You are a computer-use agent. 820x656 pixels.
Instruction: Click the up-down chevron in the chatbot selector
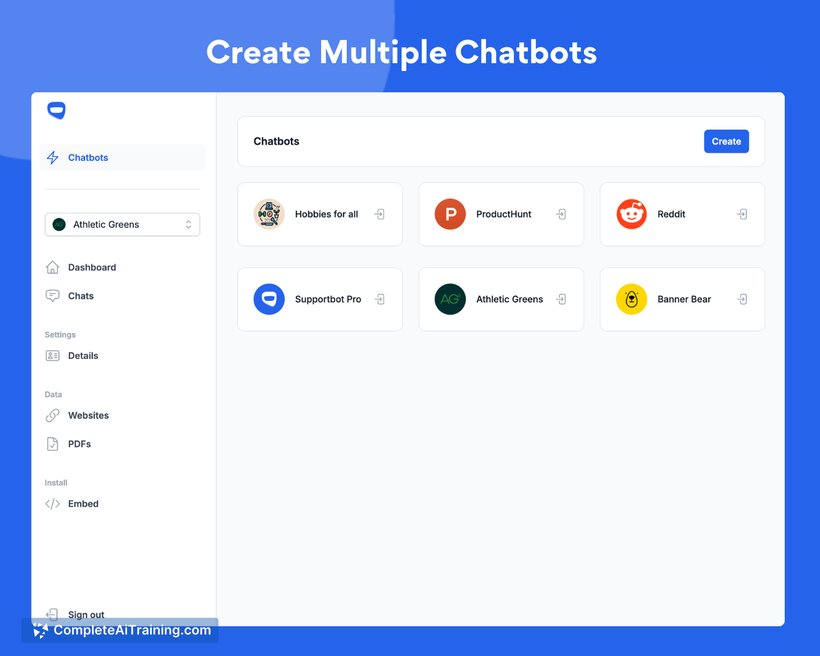[x=188, y=224]
